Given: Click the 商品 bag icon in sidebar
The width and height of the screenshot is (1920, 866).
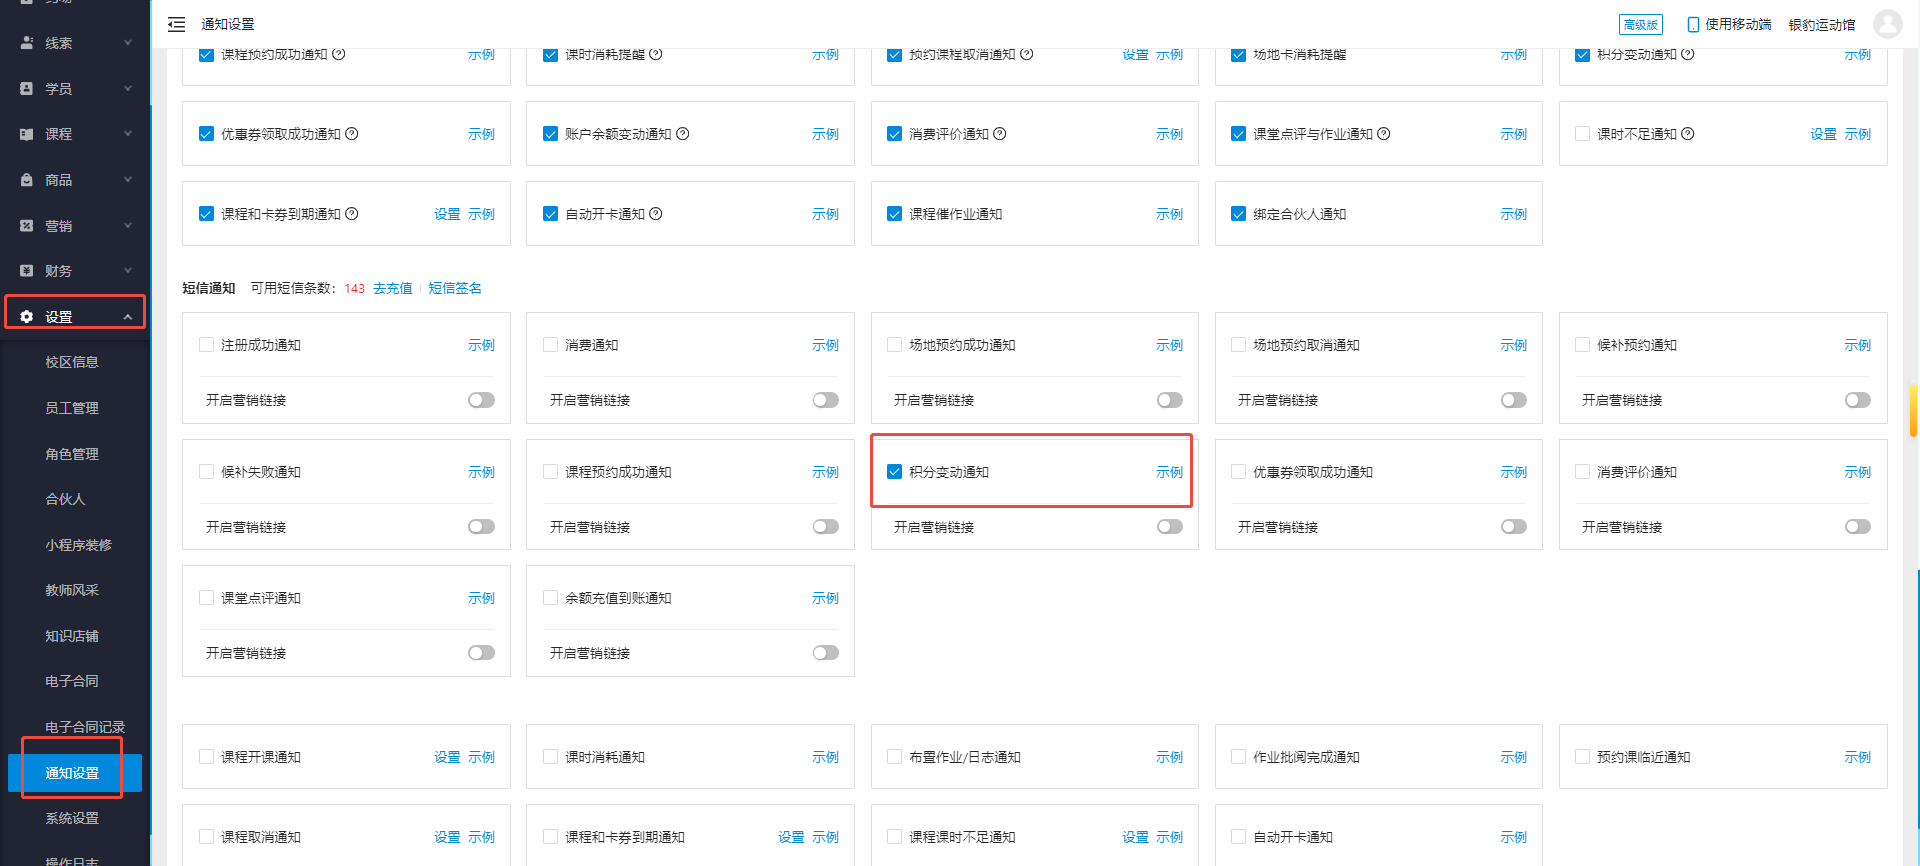Looking at the screenshot, I should (x=27, y=180).
